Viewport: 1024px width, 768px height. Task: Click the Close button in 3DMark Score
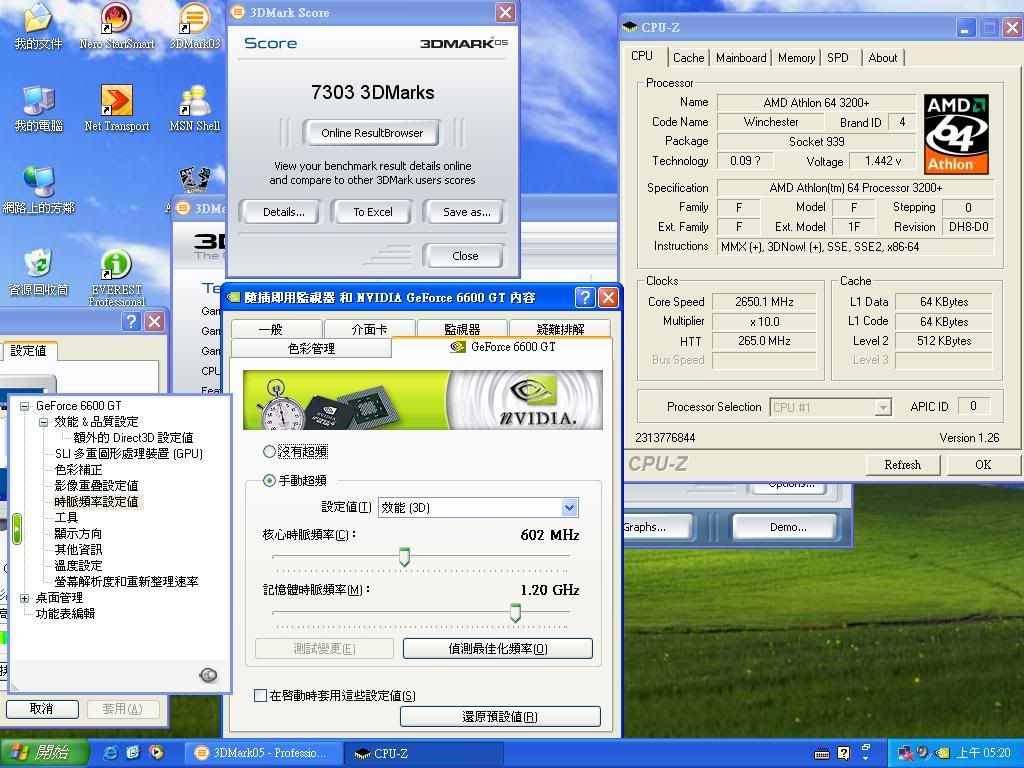click(465, 256)
